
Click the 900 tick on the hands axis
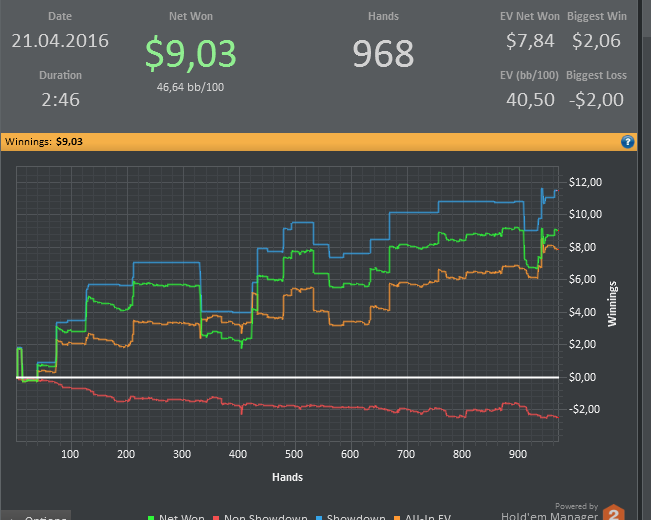(x=518, y=454)
